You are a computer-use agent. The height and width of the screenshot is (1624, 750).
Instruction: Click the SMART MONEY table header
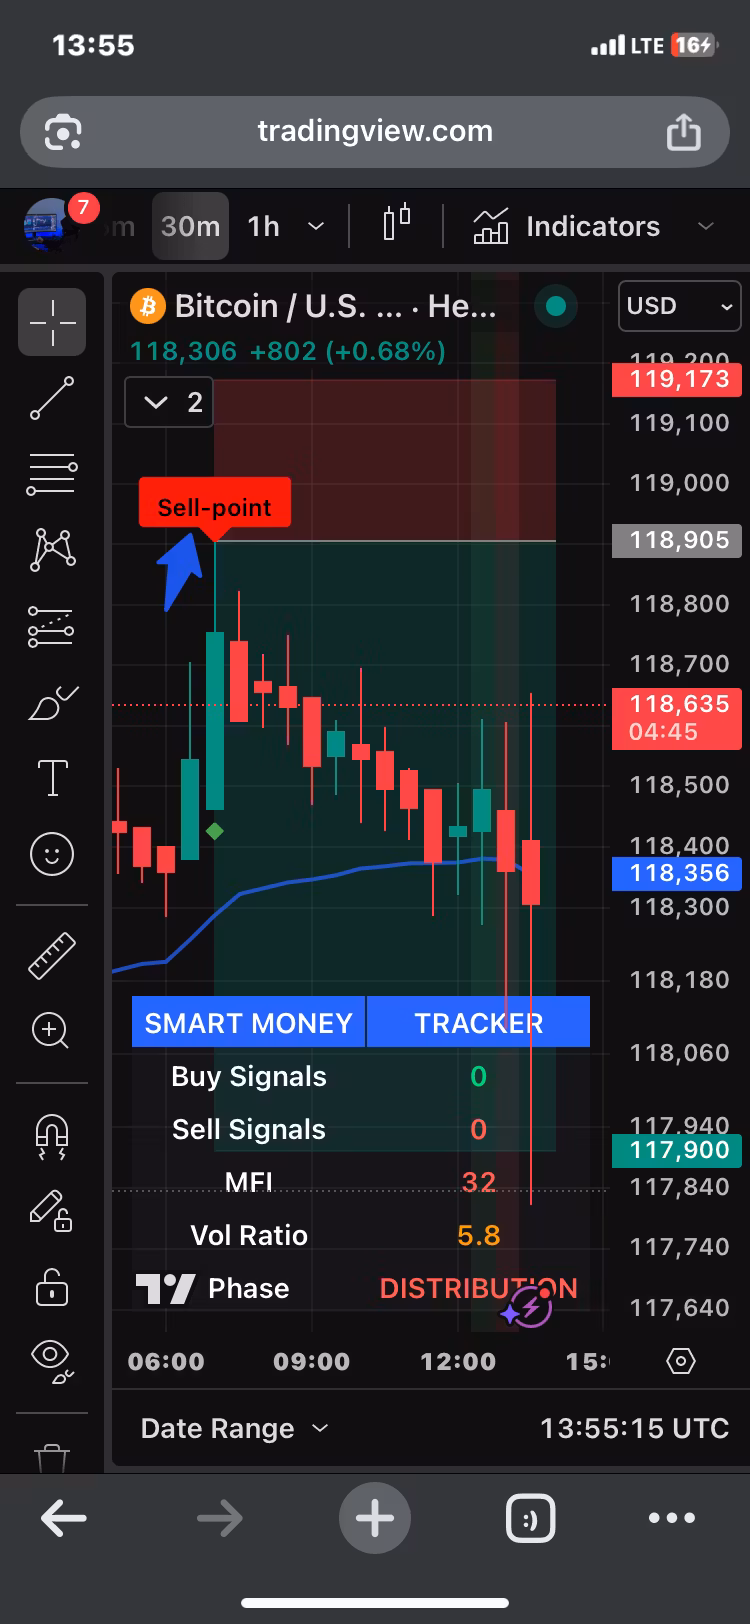248,1023
